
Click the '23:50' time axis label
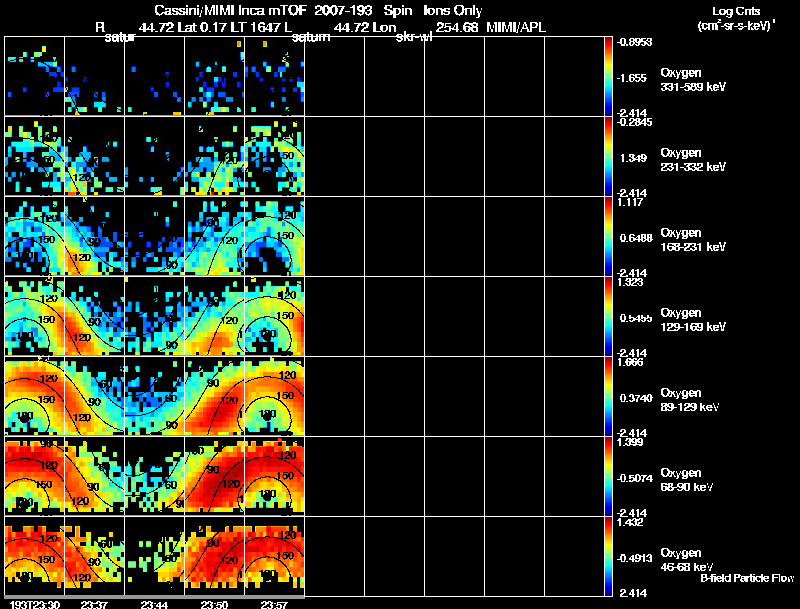214,604
